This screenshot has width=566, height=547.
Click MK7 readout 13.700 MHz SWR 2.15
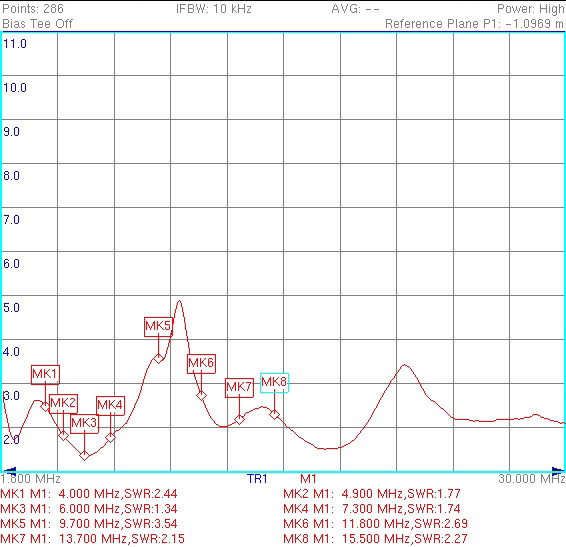pyautogui.click(x=92, y=539)
